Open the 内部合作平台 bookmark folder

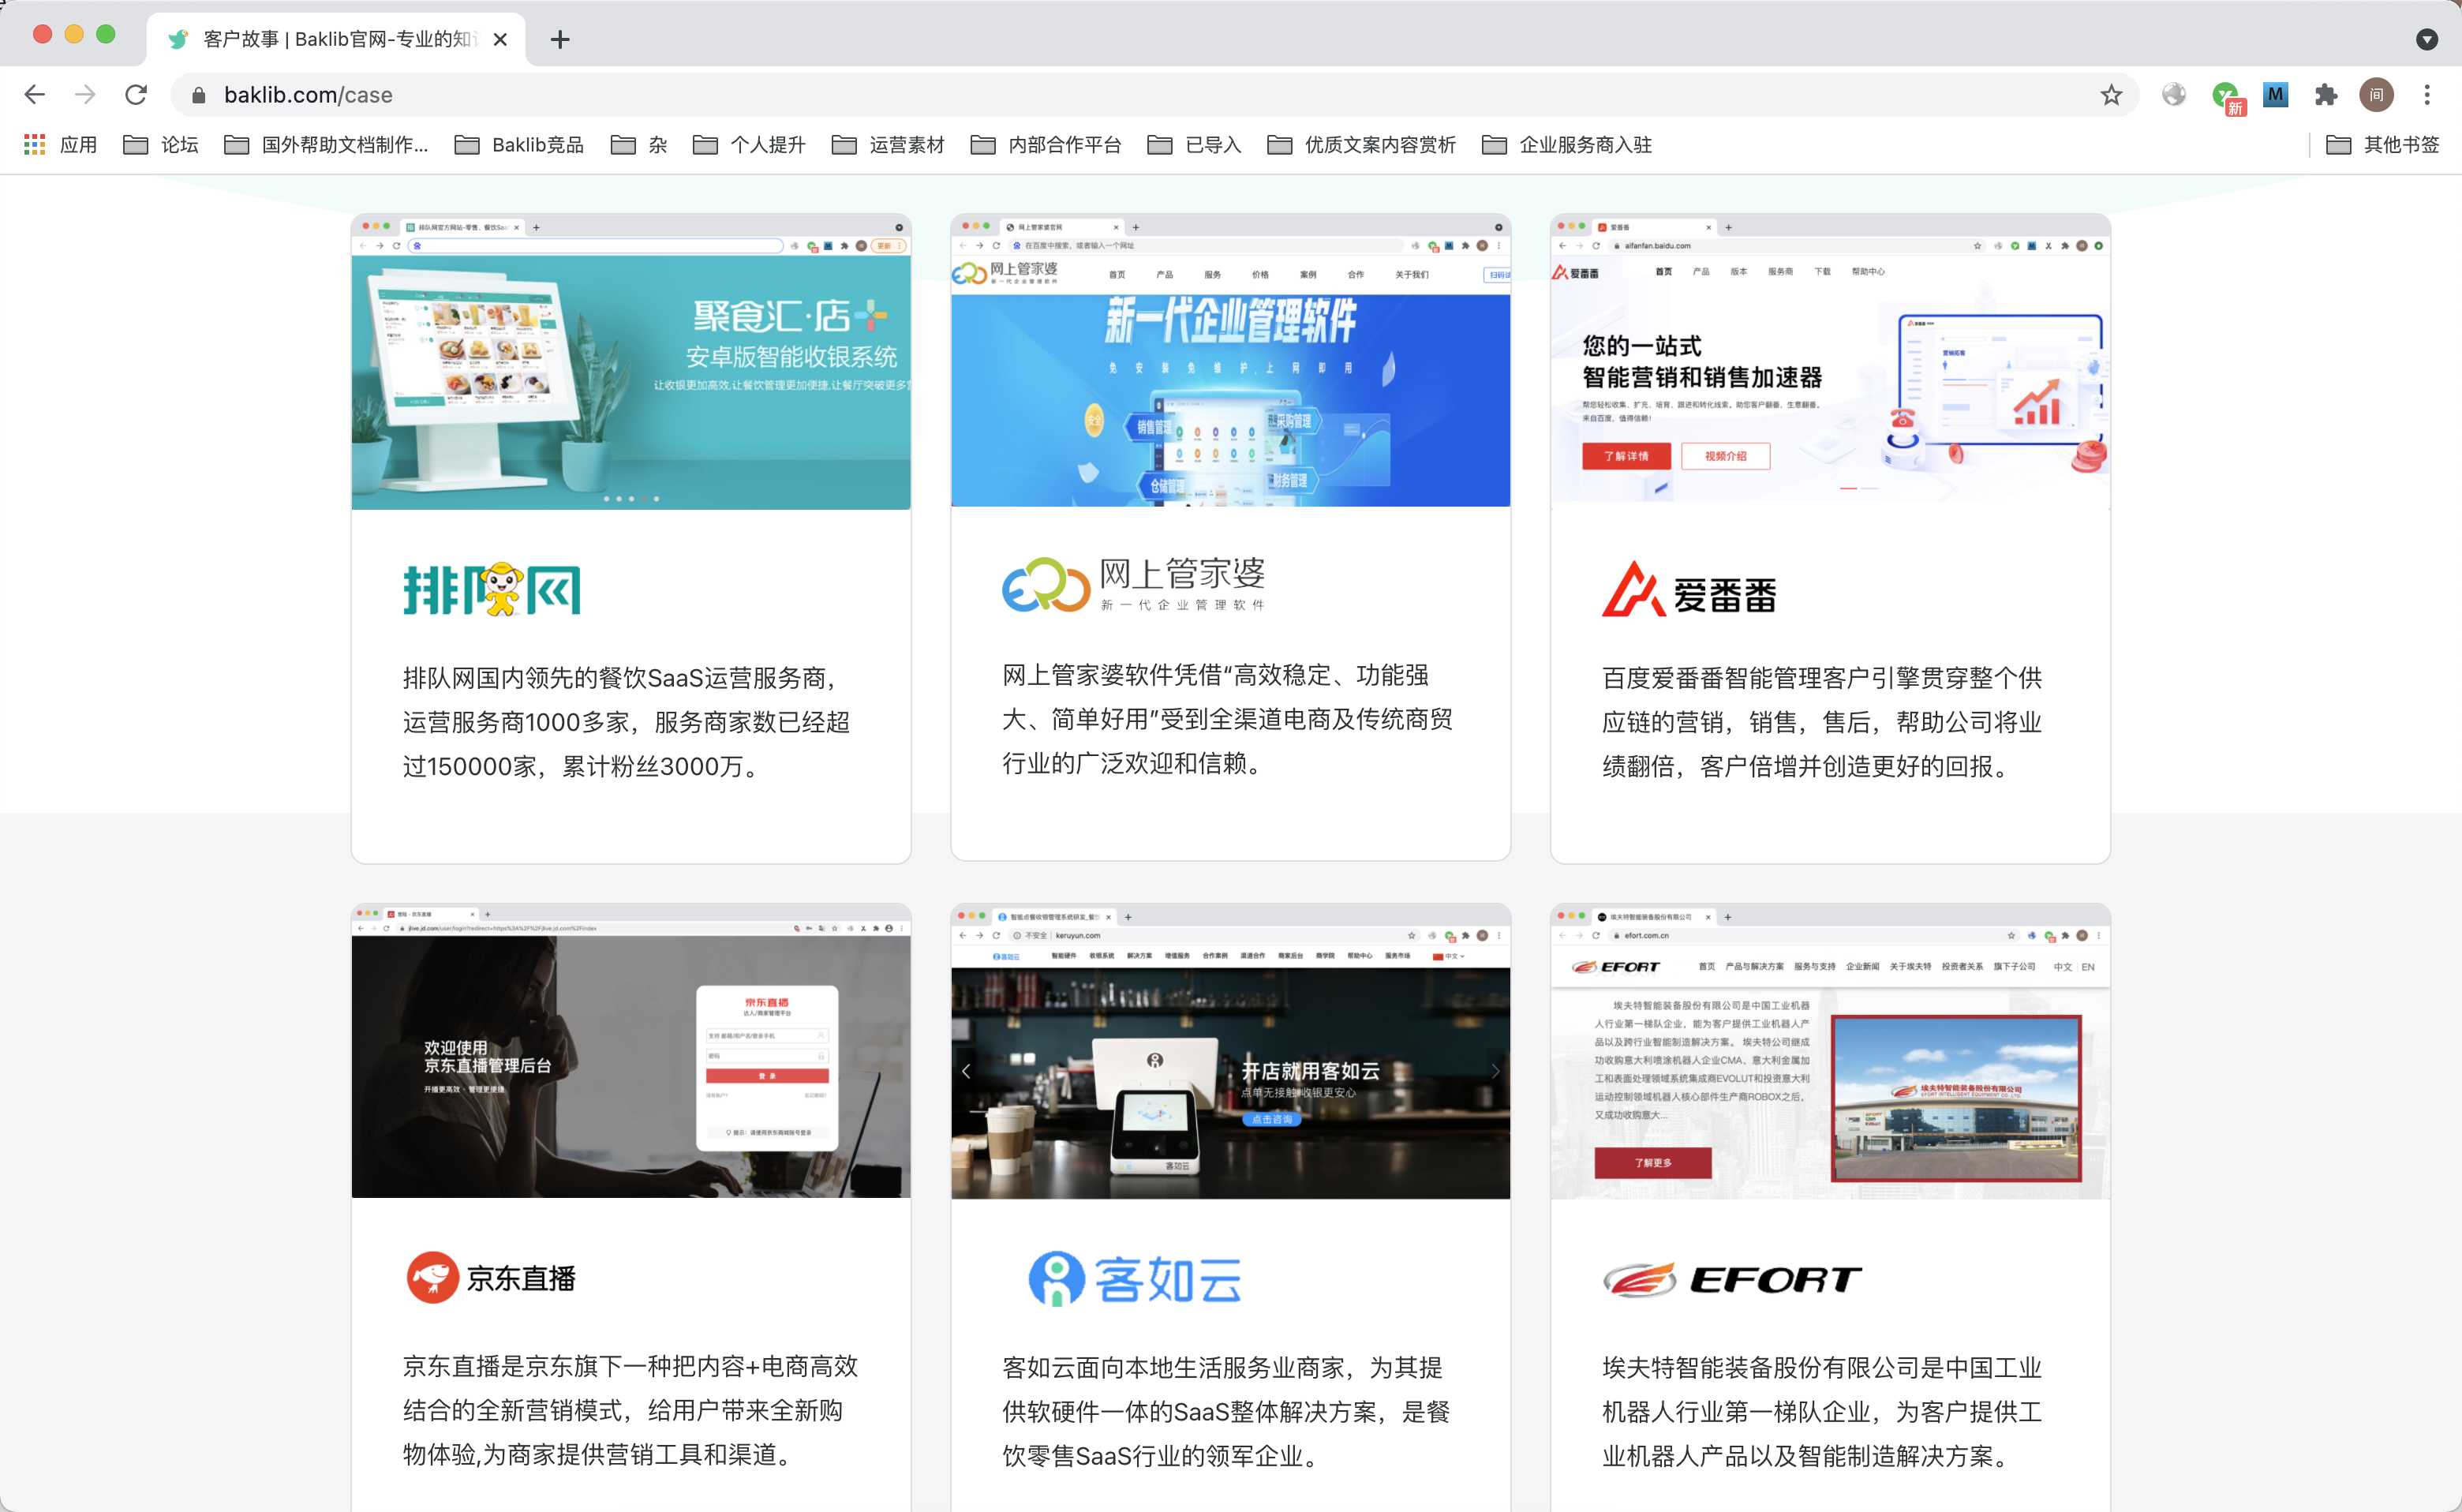click(1046, 145)
